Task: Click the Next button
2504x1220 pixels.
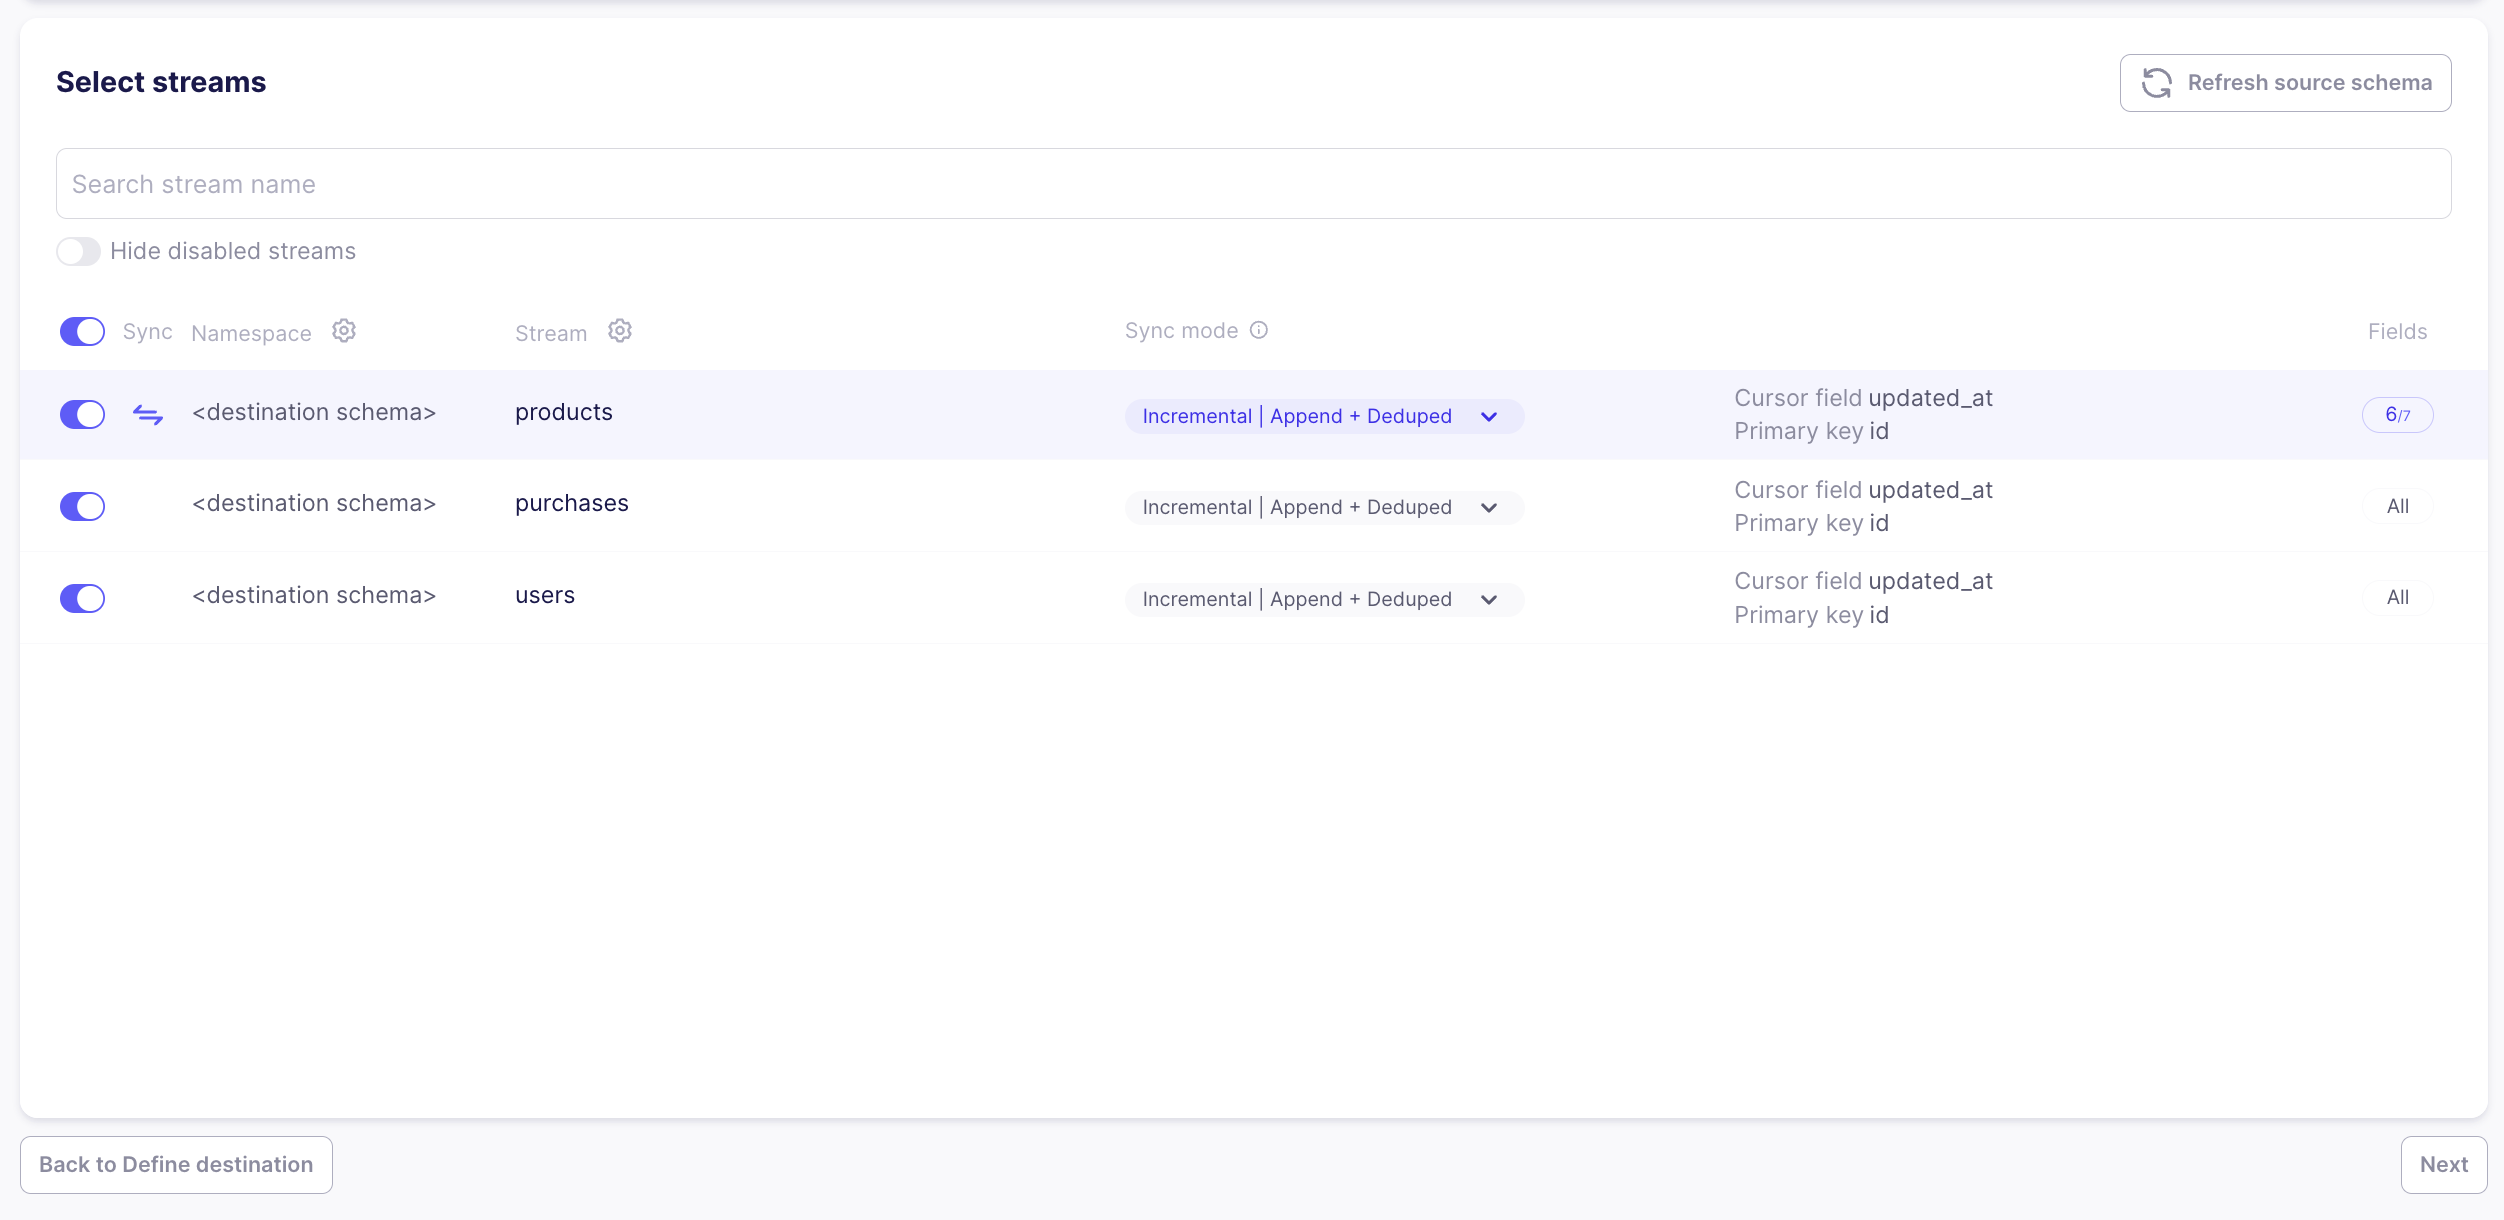Action: (2443, 1164)
